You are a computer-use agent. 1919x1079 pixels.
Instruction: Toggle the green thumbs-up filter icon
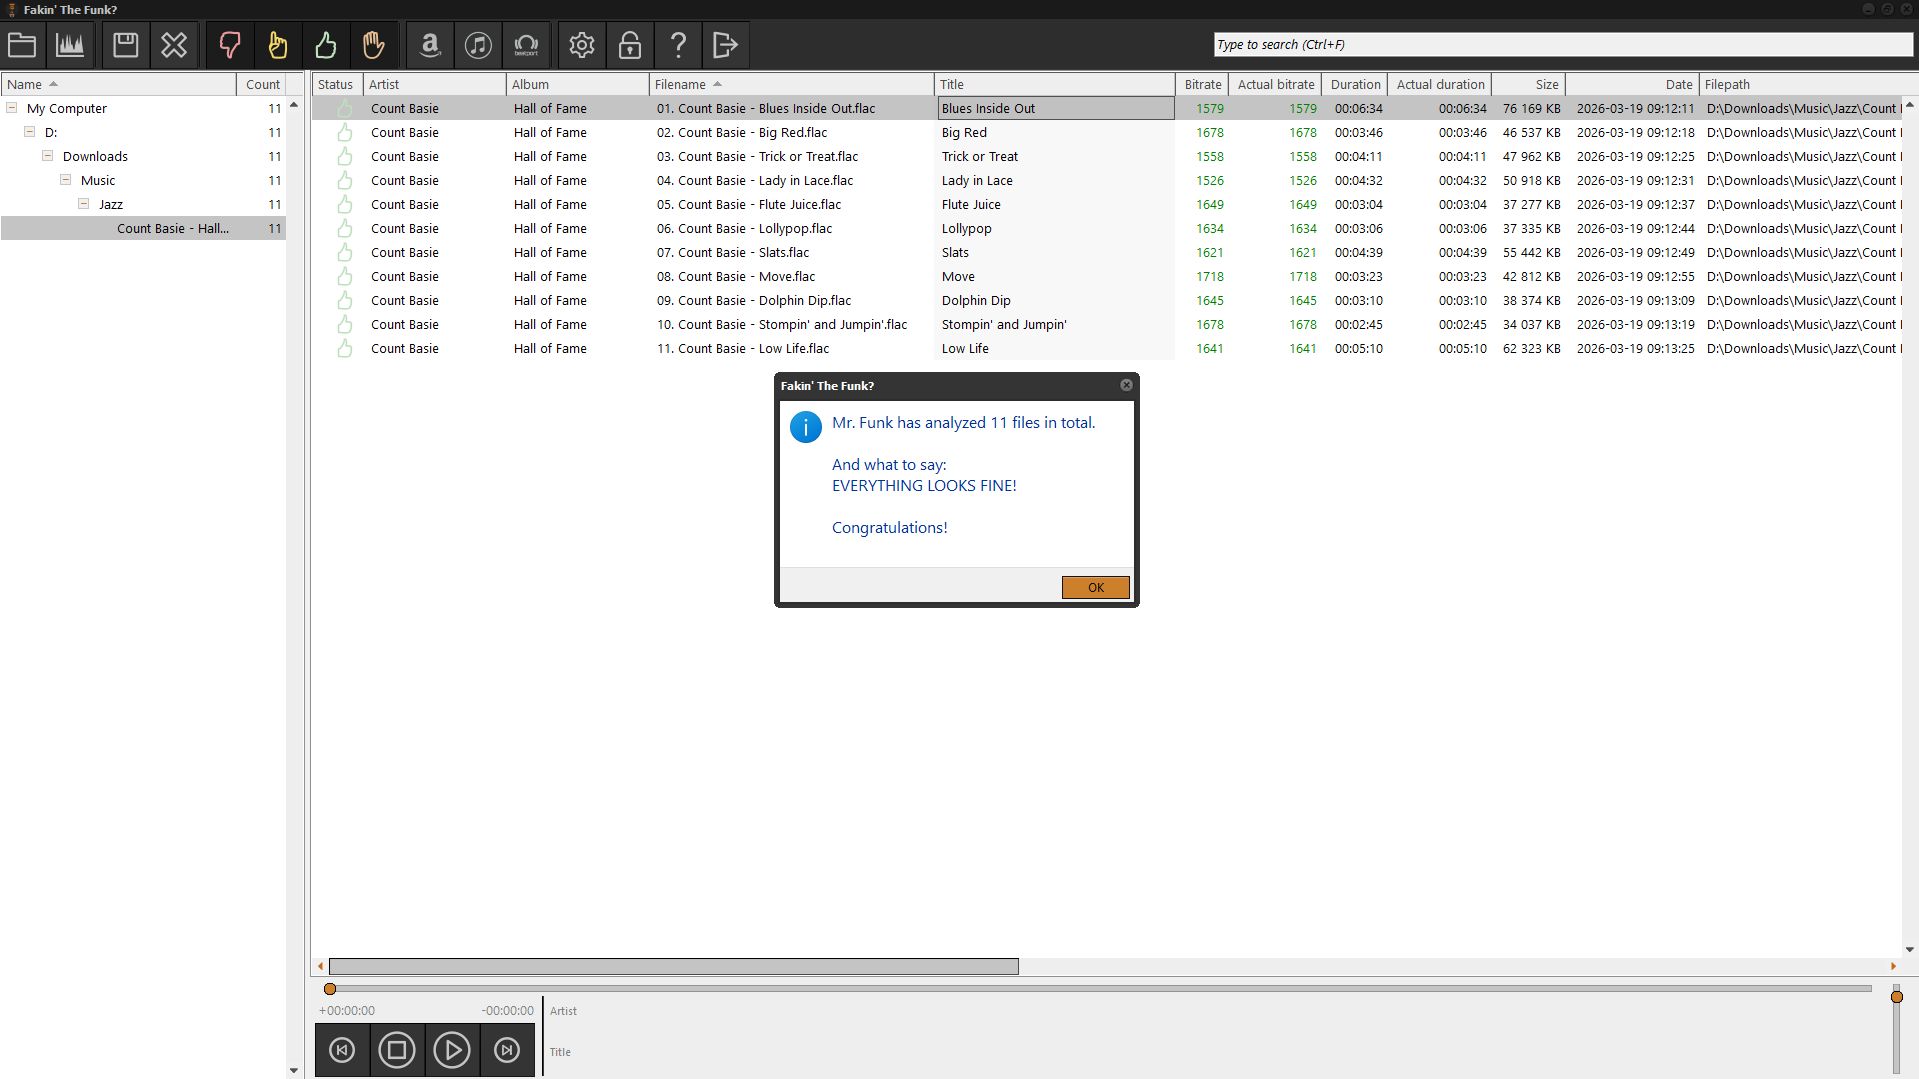pyautogui.click(x=325, y=45)
